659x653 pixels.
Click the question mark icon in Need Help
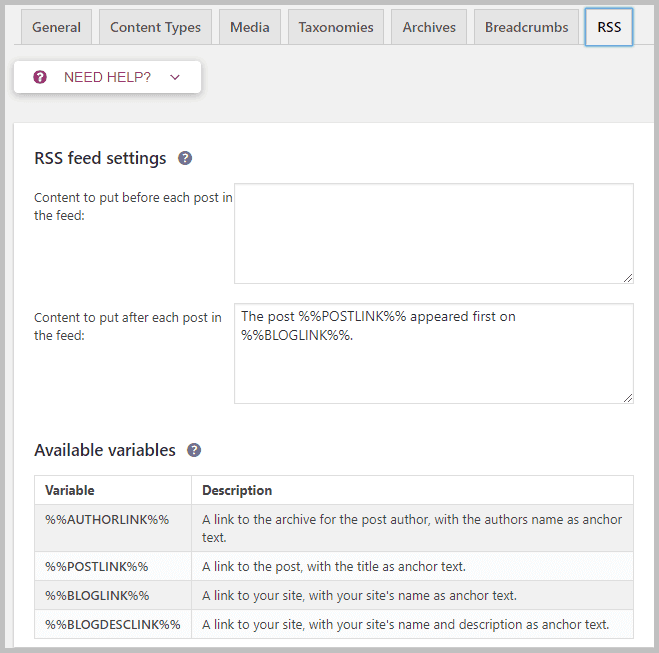pyautogui.click(x=40, y=77)
